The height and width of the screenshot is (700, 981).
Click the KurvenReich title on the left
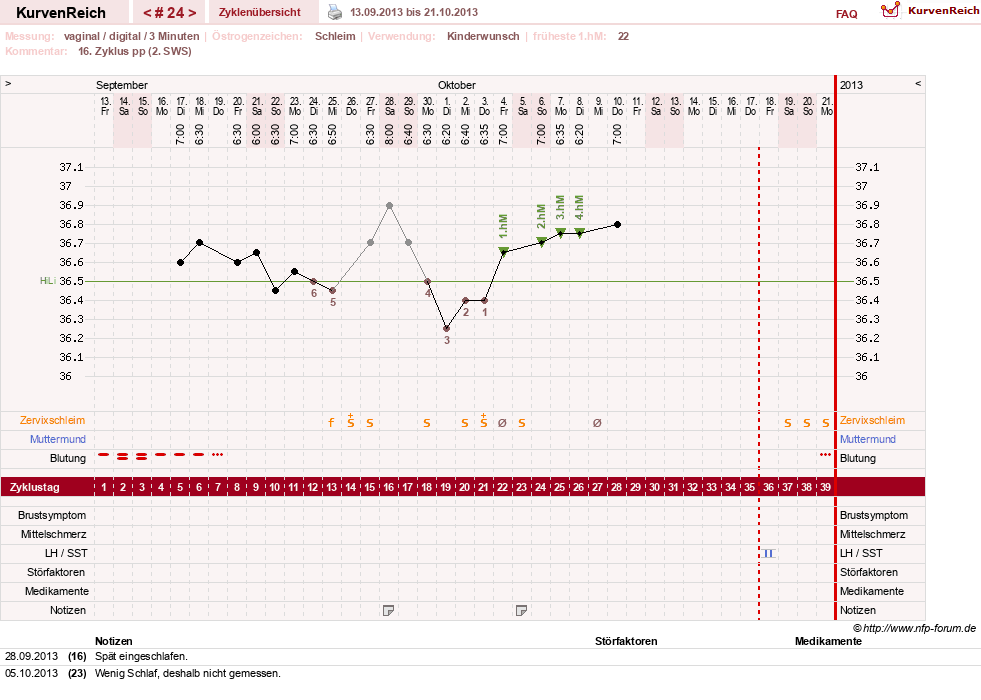tap(61, 13)
